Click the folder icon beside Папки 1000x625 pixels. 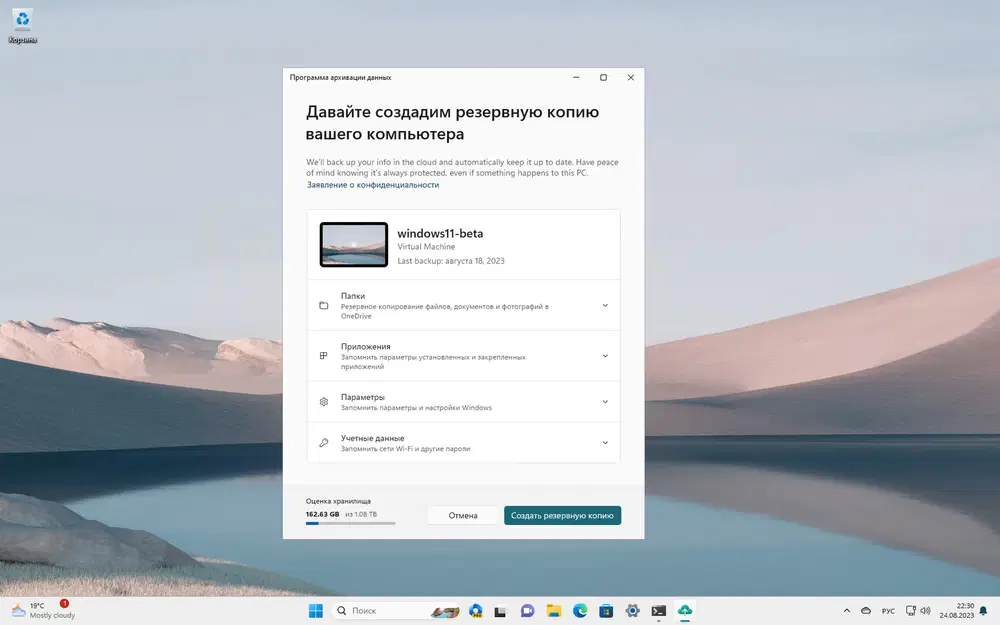(324, 305)
